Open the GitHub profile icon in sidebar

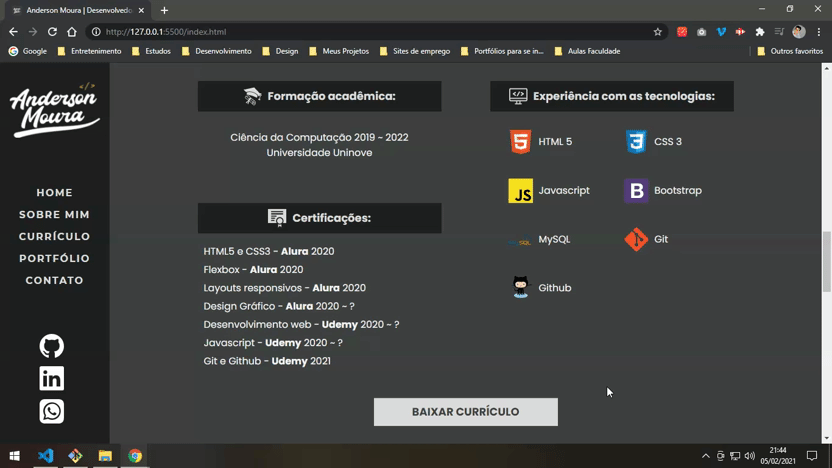coord(51,346)
